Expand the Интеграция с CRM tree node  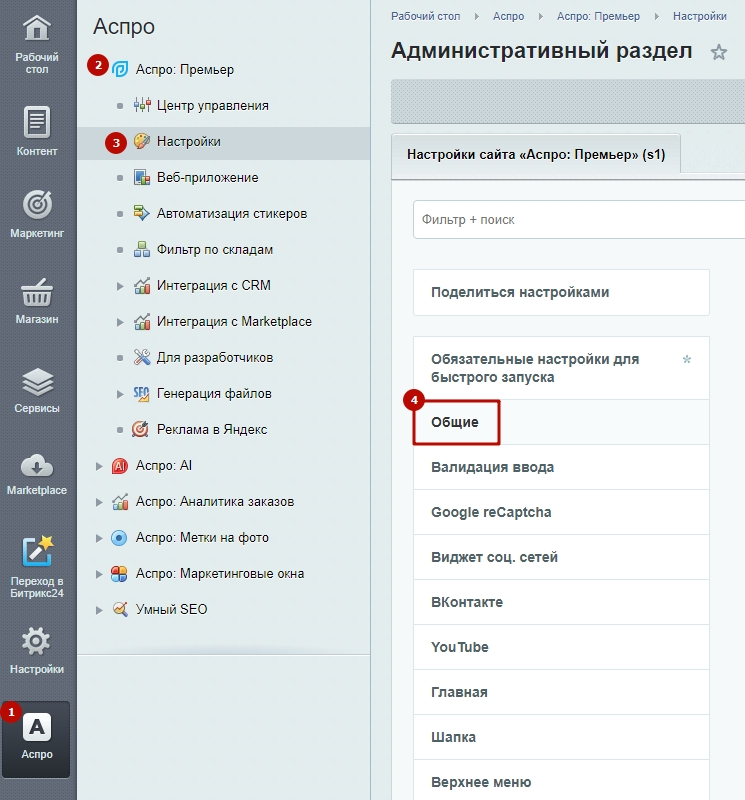click(120, 286)
